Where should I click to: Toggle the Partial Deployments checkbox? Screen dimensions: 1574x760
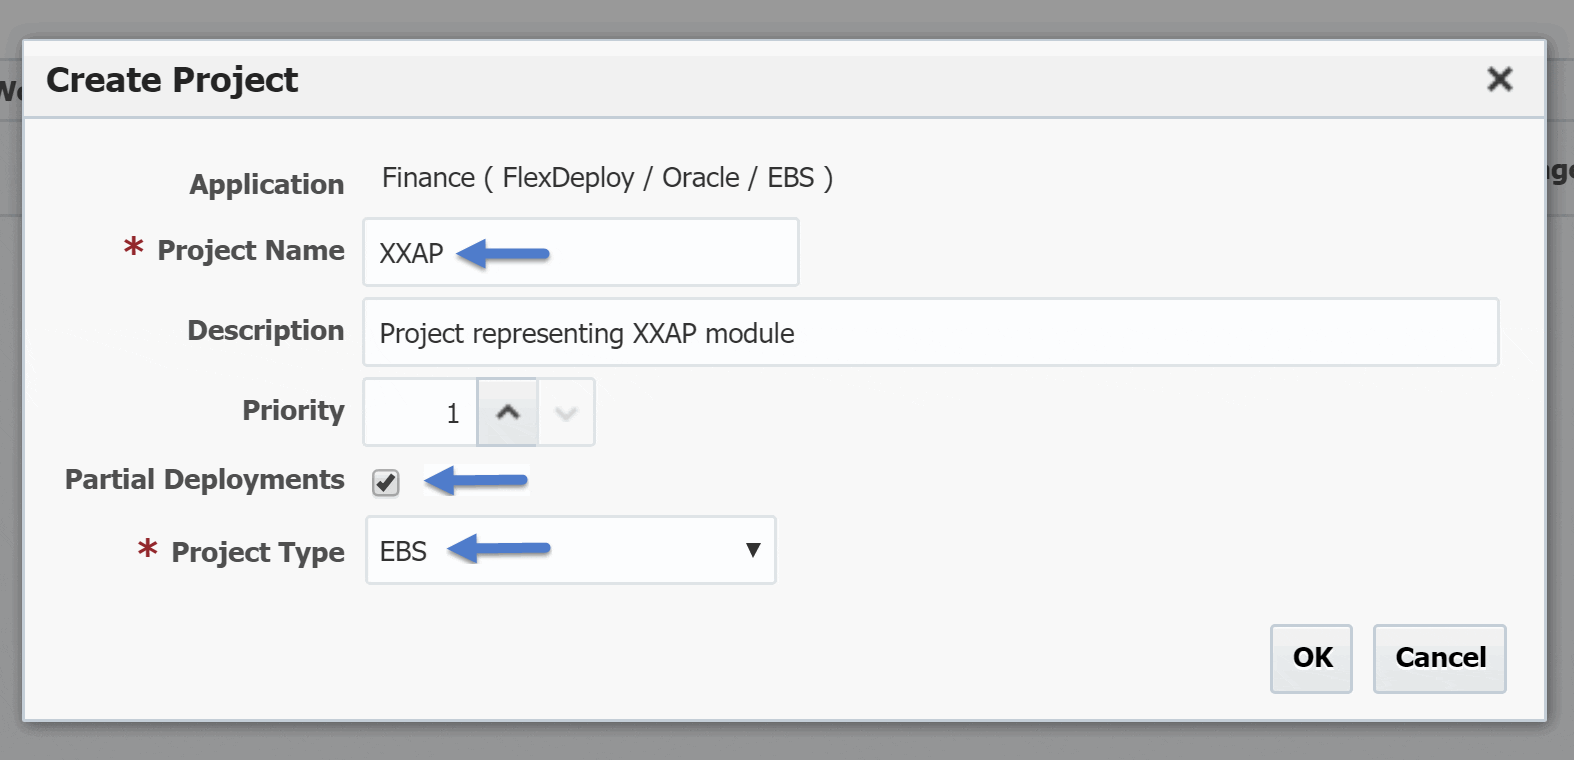(x=386, y=483)
